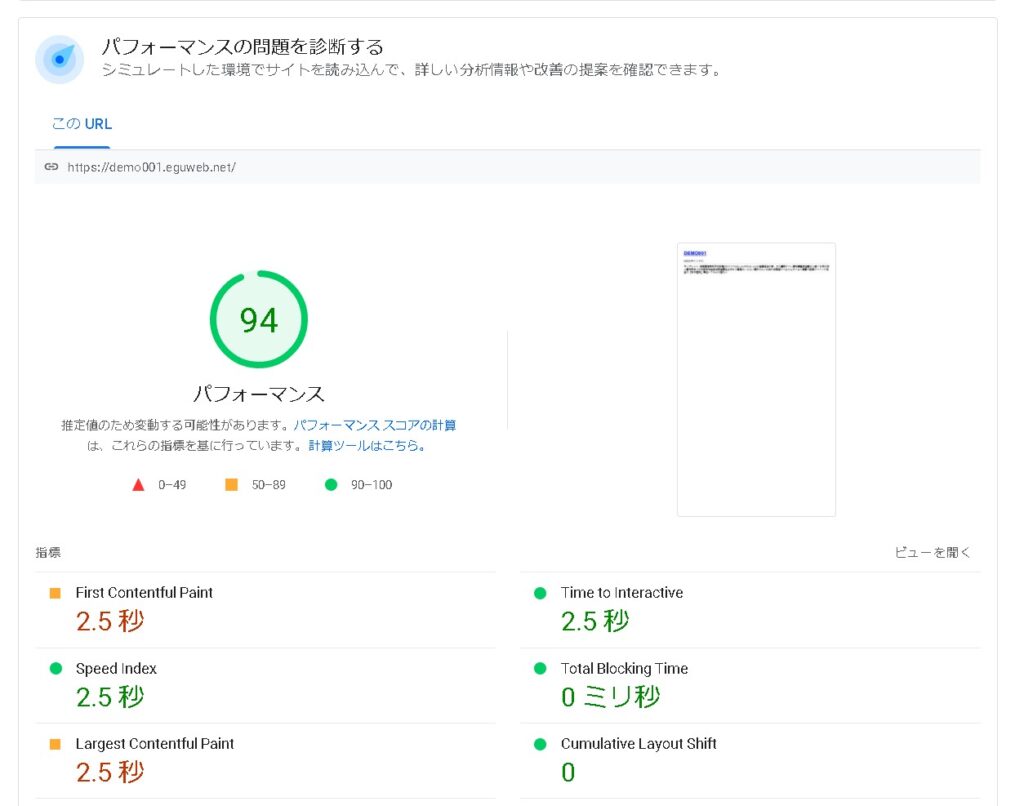Open the 計算ツールはこちら link
Image resolution: width=1024 pixels, height=806 pixels.
pos(367,446)
